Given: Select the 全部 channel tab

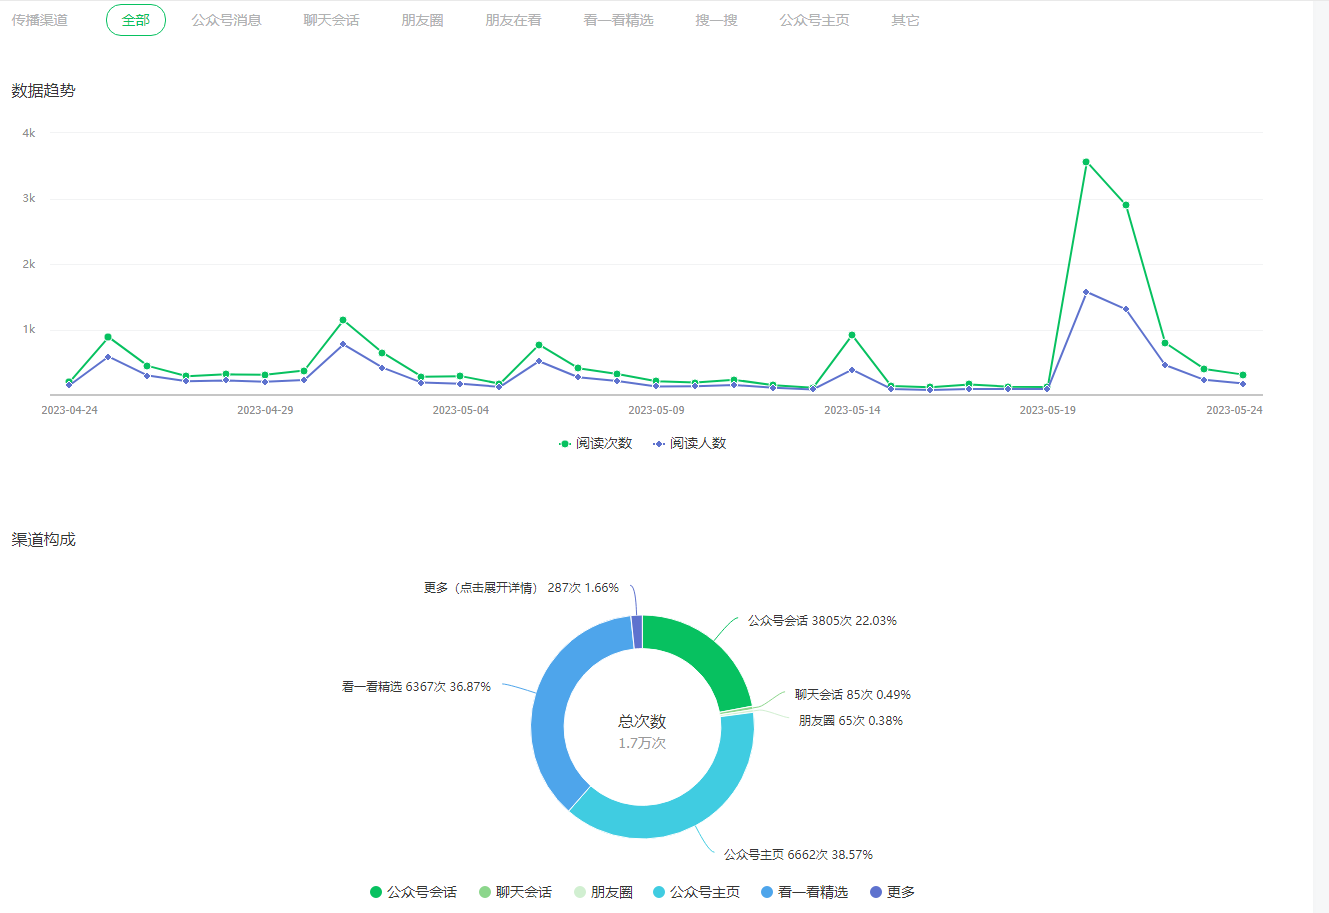Looking at the screenshot, I should tap(136, 20).
